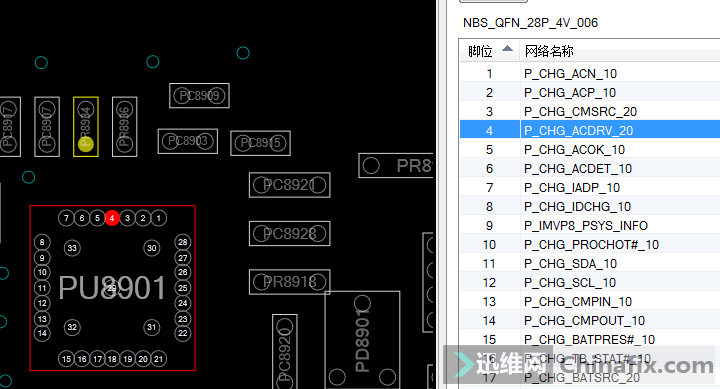
Task: Click pin 11 on PU8901
Action: coord(42,288)
